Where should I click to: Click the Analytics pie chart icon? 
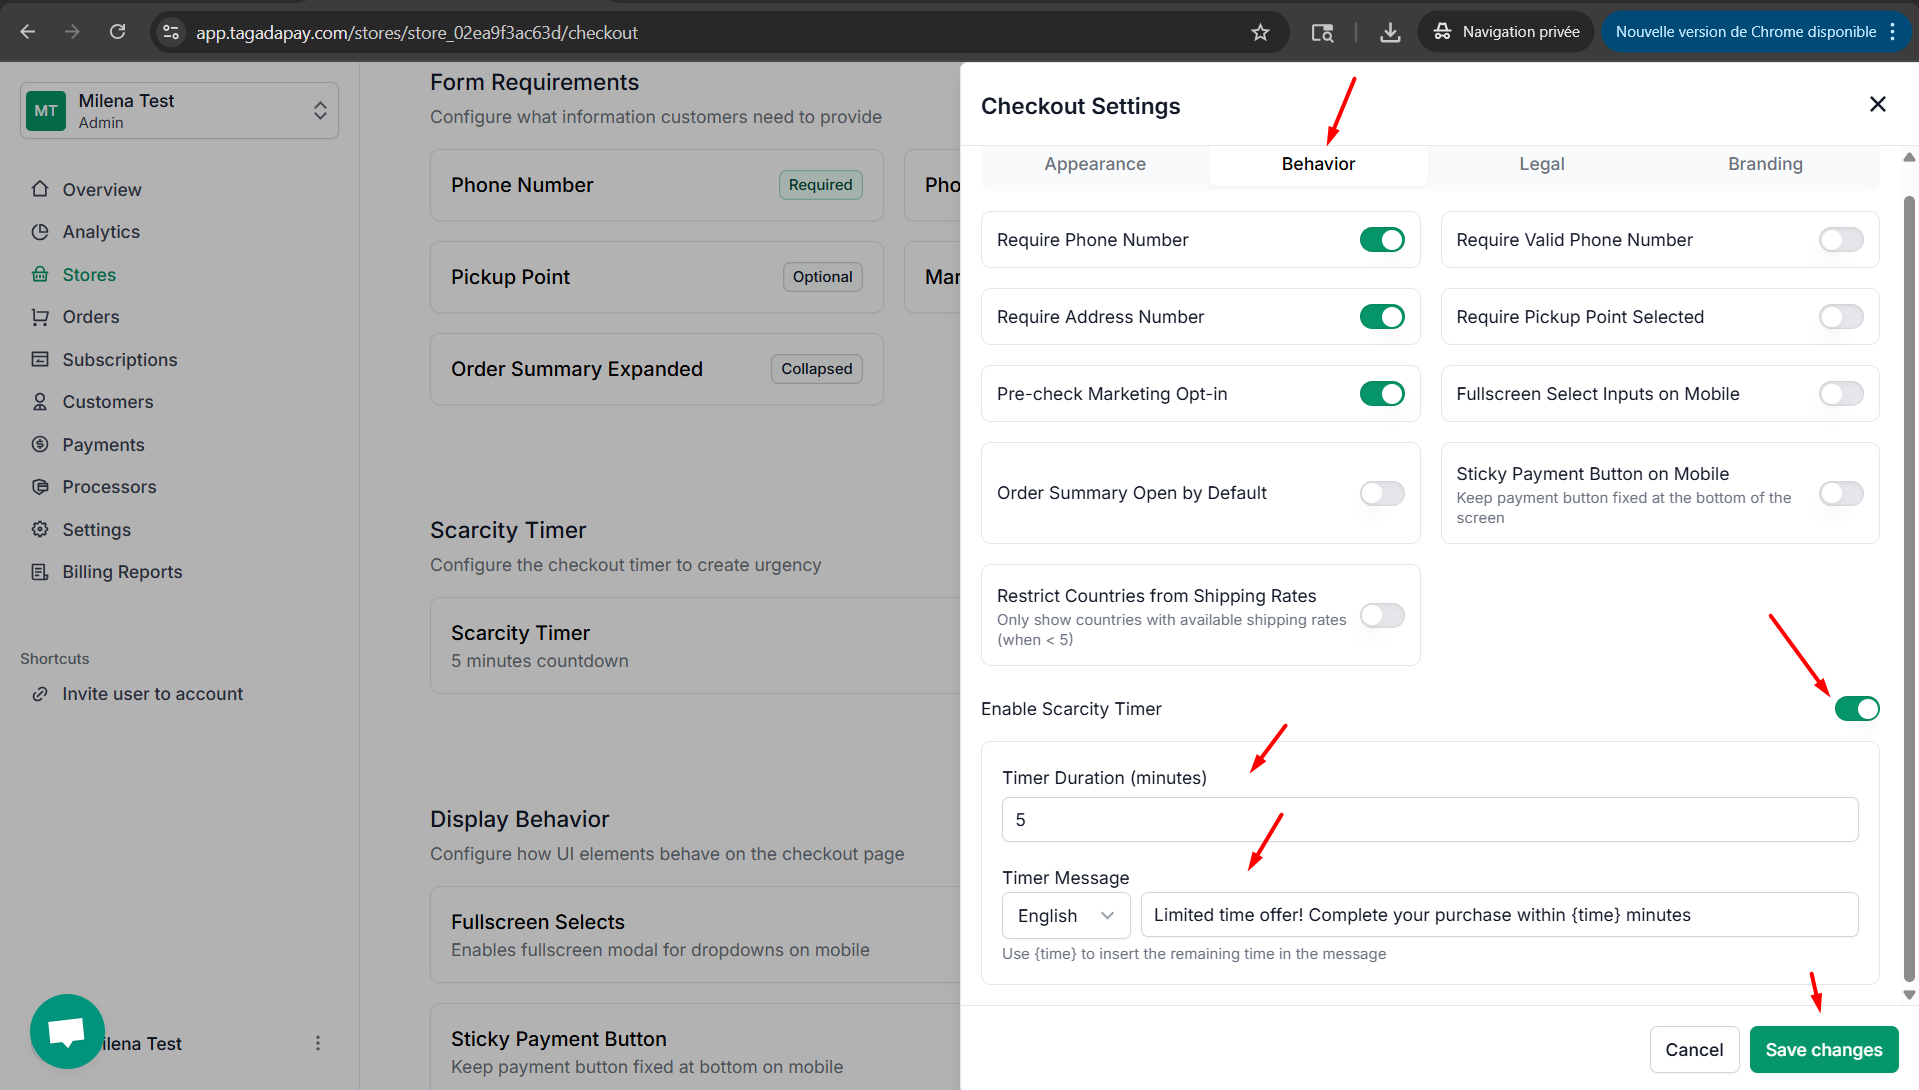coord(40,232)
